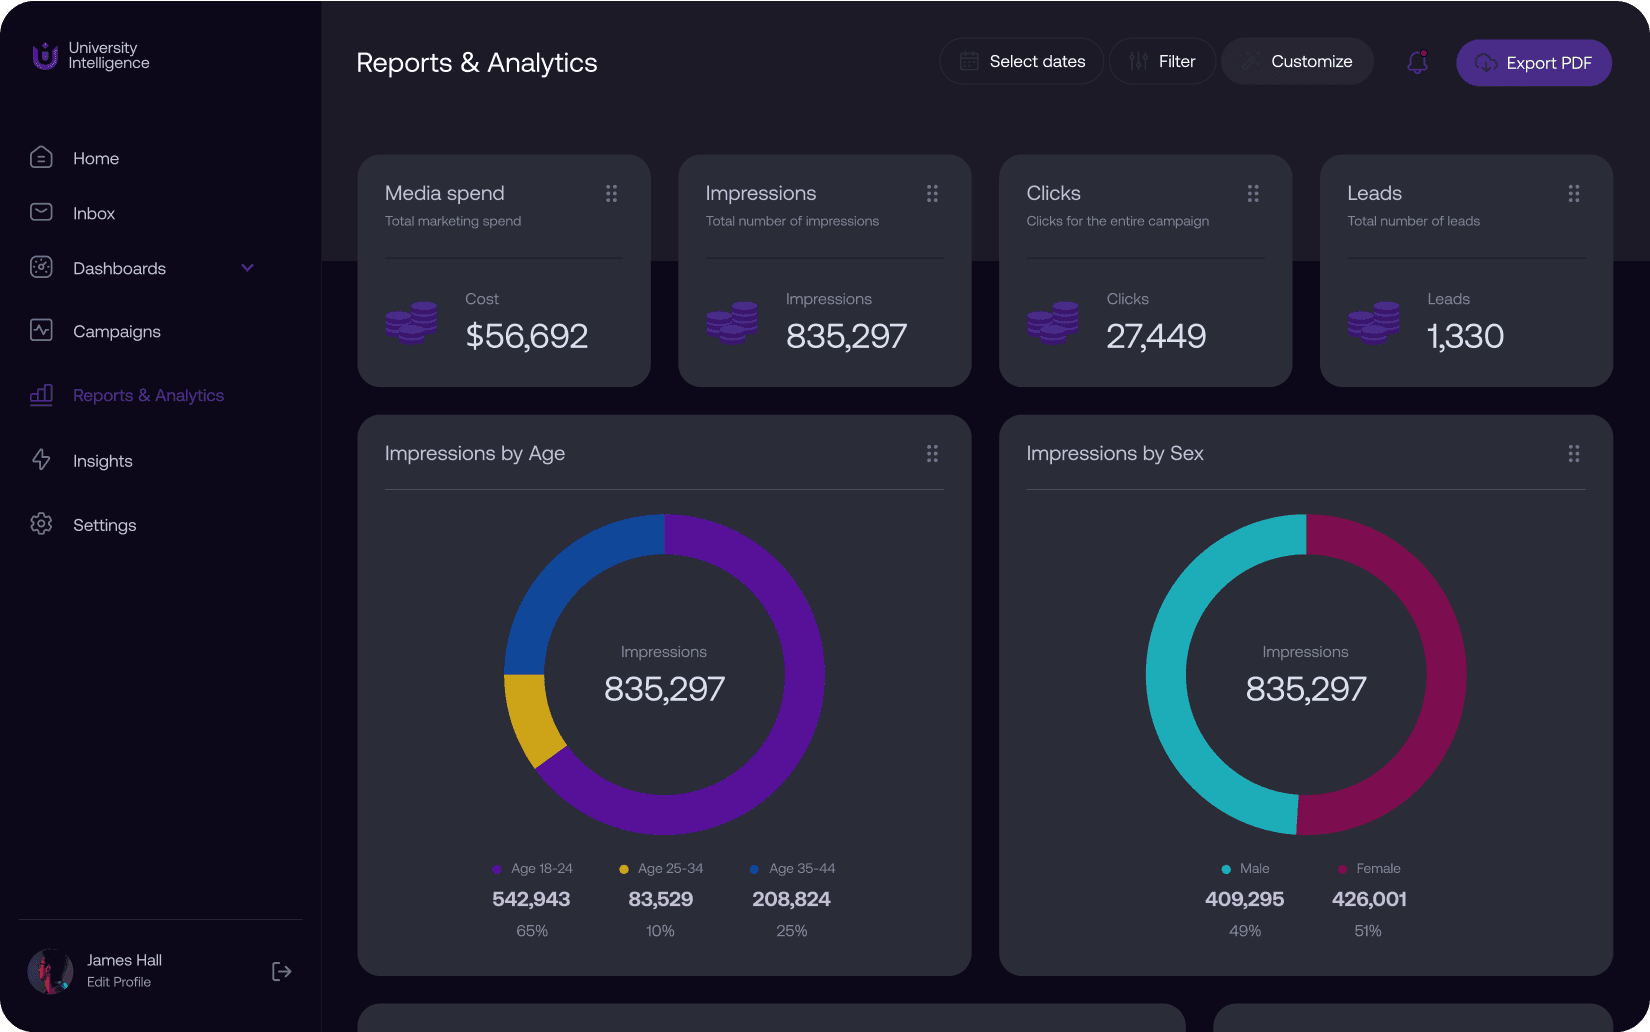Viewport: 1650px width, 1032px height.
Task: Open Clicks card options menu
Action: click(x=1253, y=194)
